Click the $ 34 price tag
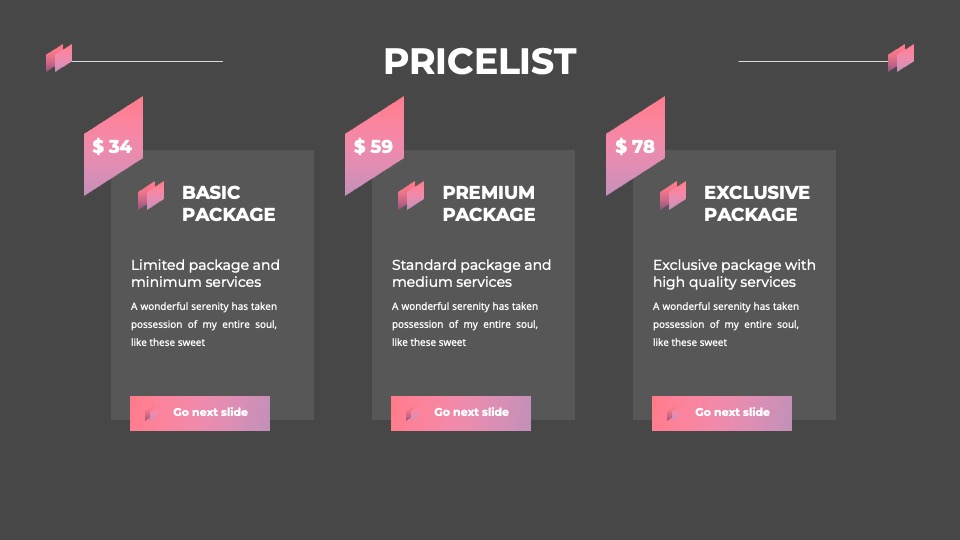Screen dimensions: 960x540 pos(113,146)
